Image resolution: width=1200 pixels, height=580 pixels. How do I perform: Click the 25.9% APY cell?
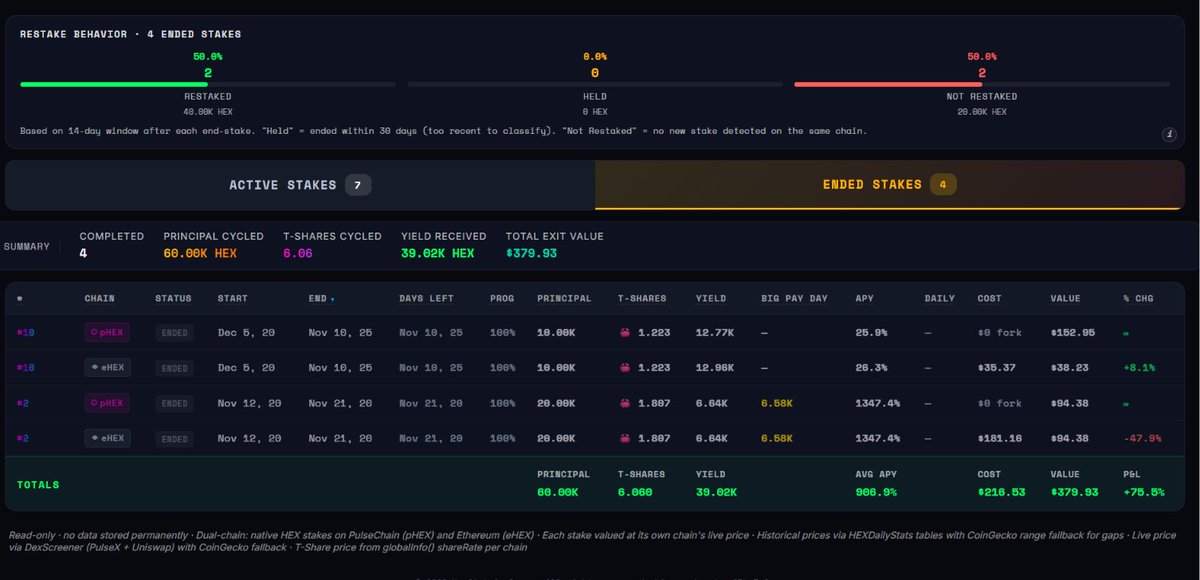point(872,333)
